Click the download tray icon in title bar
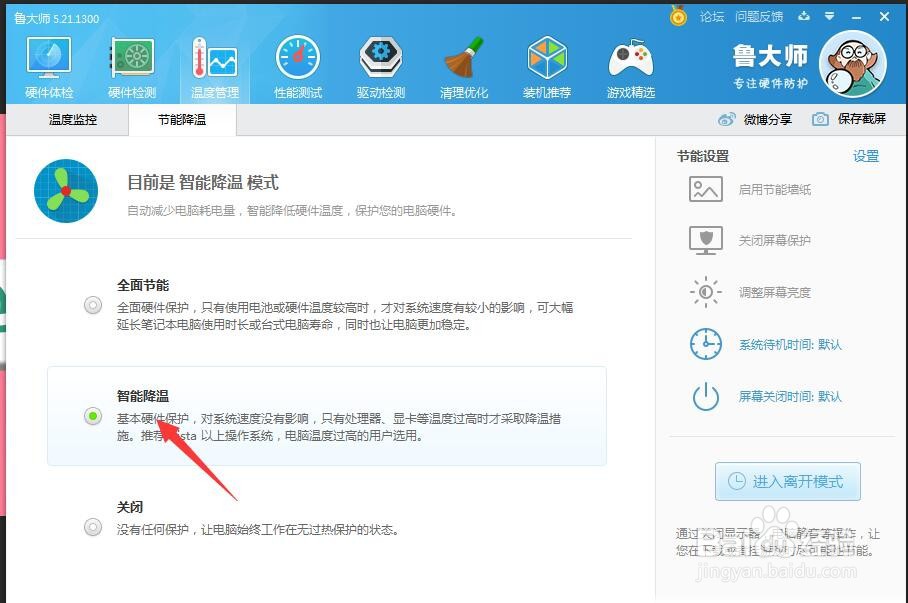Screen dimensions: 908x603 pyautogui.click(x=804, y=16)
